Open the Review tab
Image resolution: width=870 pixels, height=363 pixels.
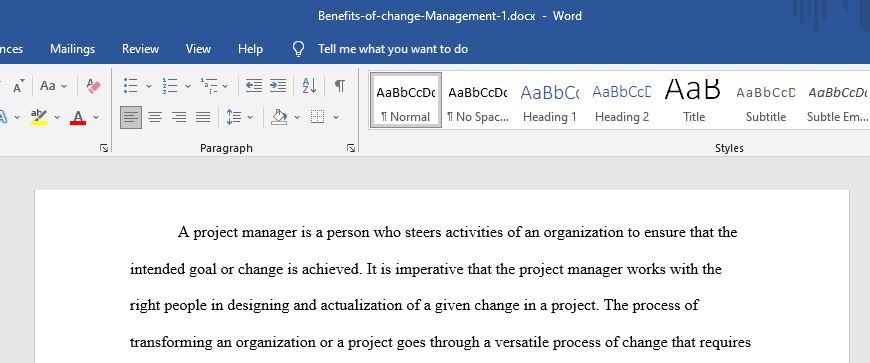coord(140,49)
